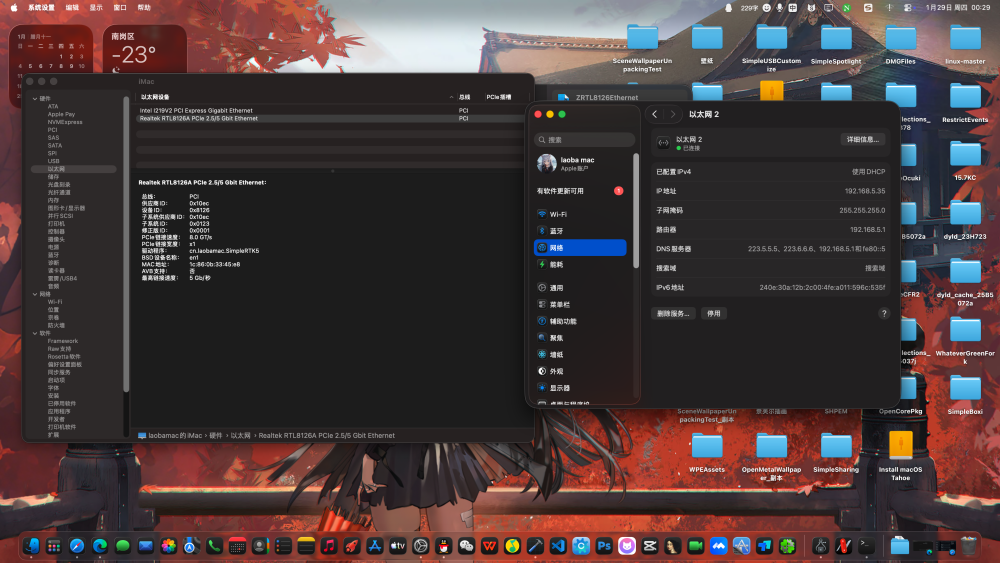1000x563 pixels.
Task: Open the 帮助 (Help) menu
Action: (144, 8)
